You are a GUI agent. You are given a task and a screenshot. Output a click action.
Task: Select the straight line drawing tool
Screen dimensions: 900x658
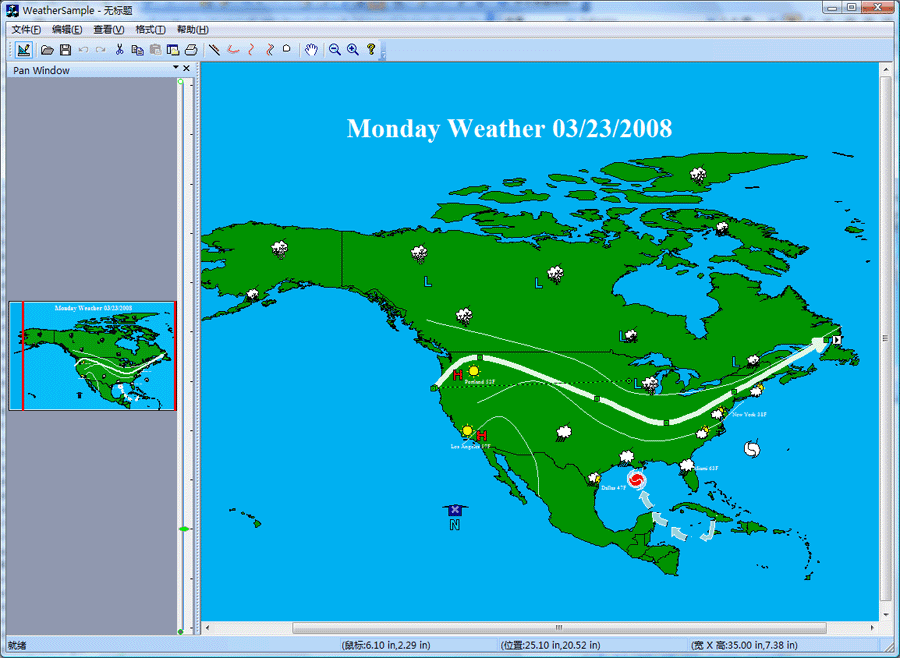[x=214, y=50]
